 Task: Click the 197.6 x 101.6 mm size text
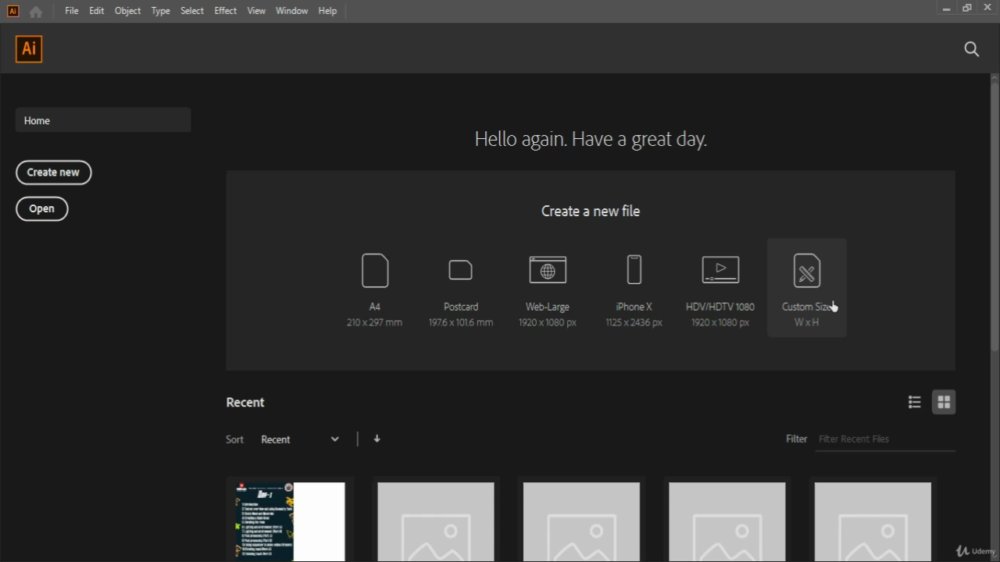coord(460,323)
